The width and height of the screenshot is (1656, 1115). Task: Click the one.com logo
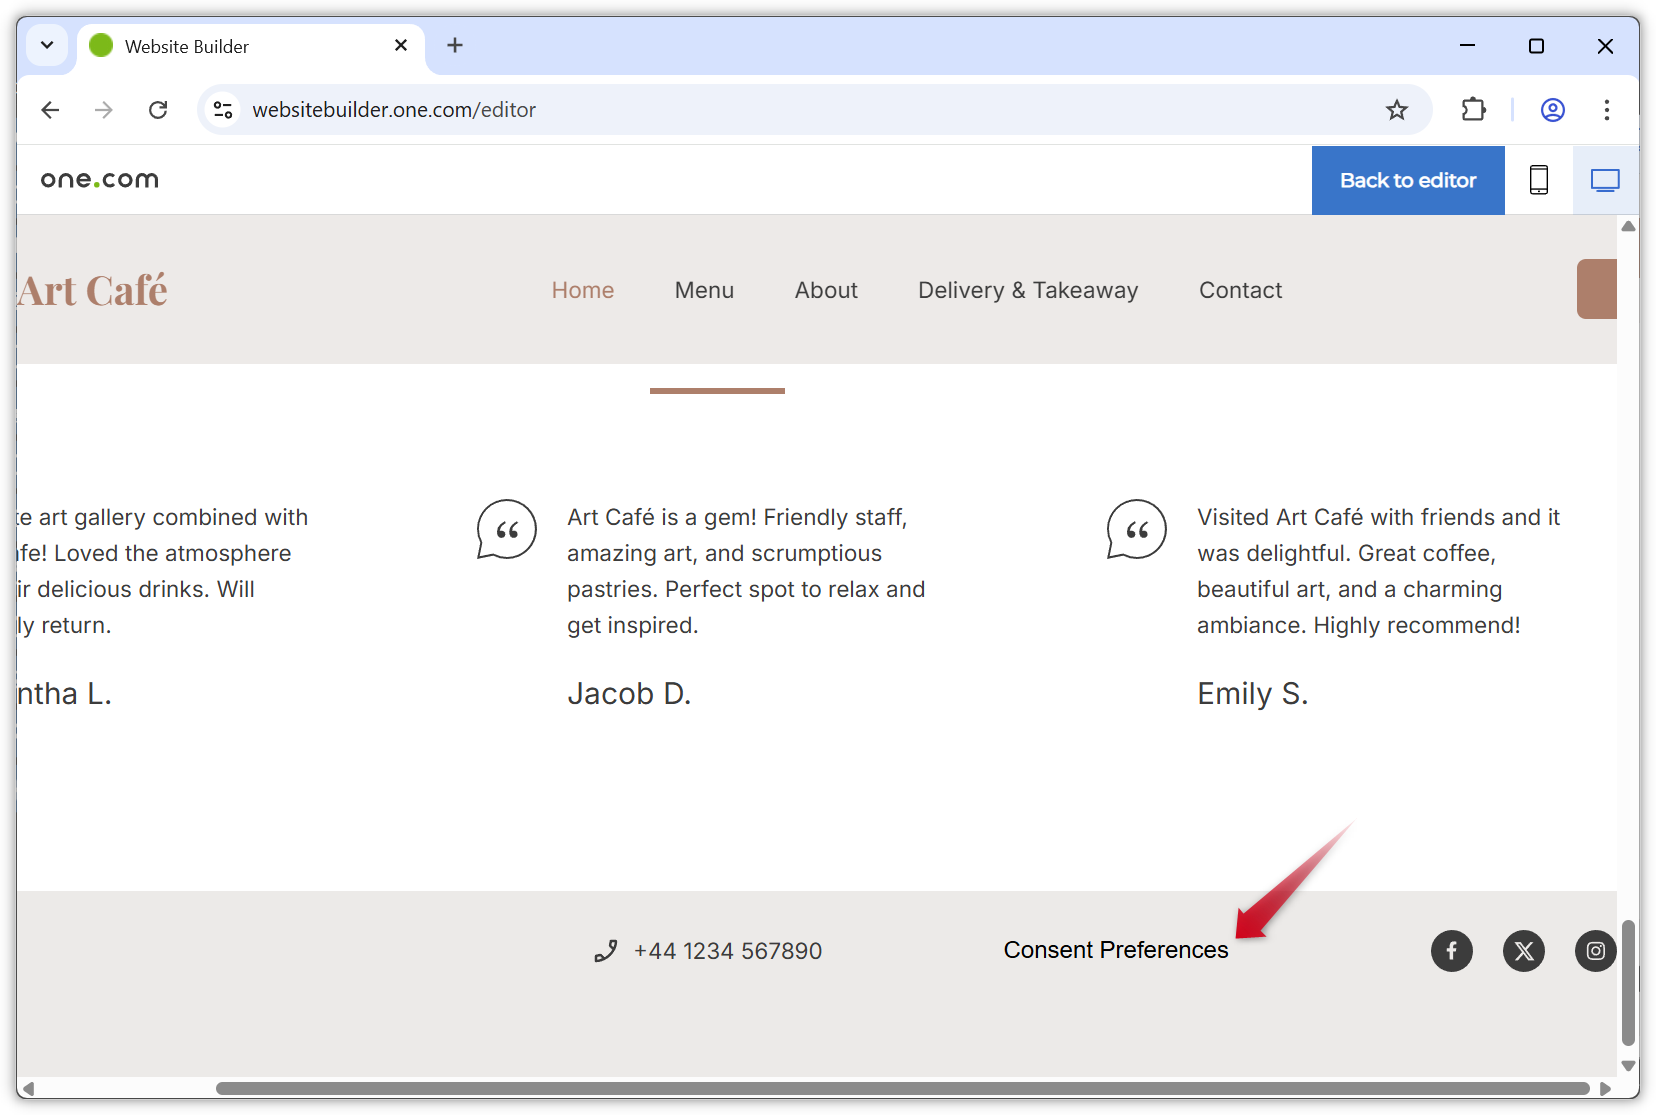coord(99,180)
